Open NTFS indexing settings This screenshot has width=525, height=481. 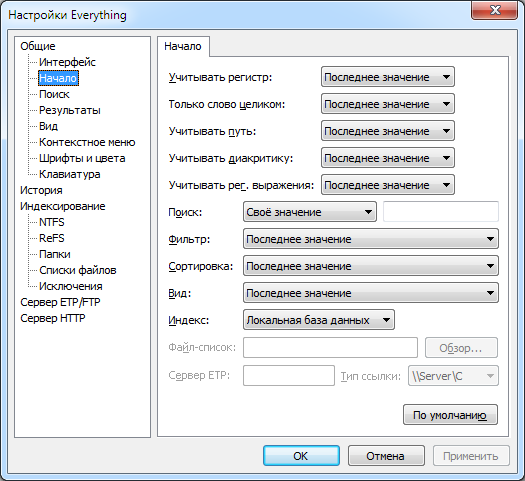[52, 222]
